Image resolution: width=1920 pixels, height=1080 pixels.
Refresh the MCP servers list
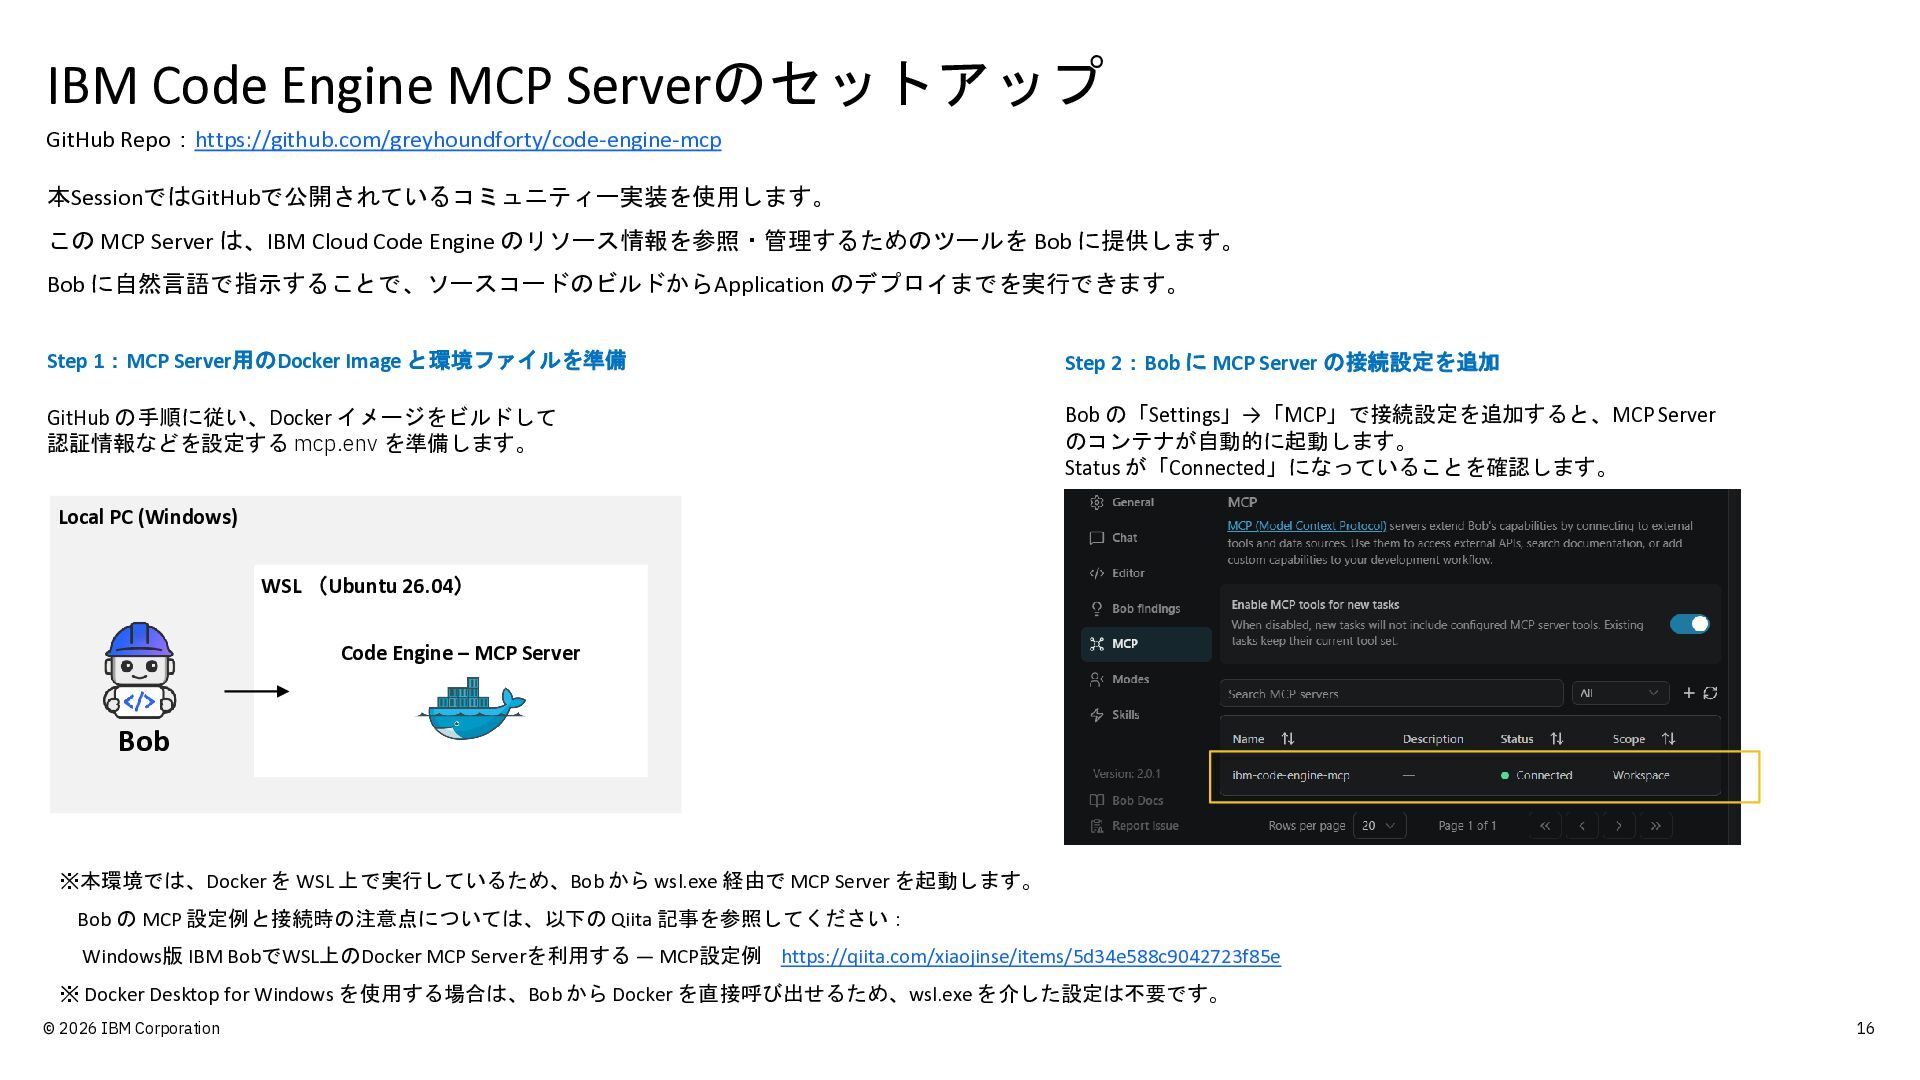[x=1710, y=693]
